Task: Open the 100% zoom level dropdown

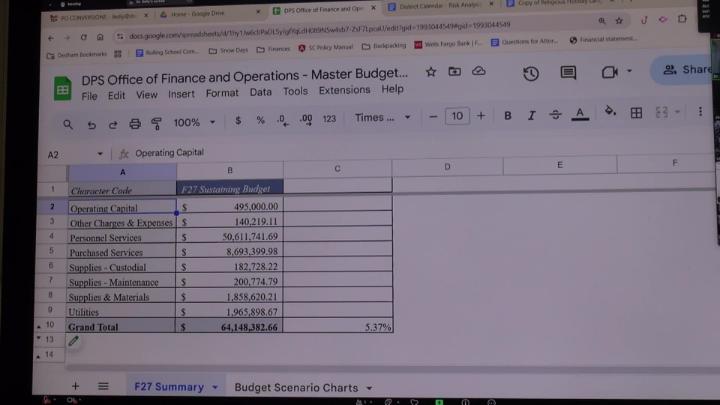Action: (x=194, y=123)
